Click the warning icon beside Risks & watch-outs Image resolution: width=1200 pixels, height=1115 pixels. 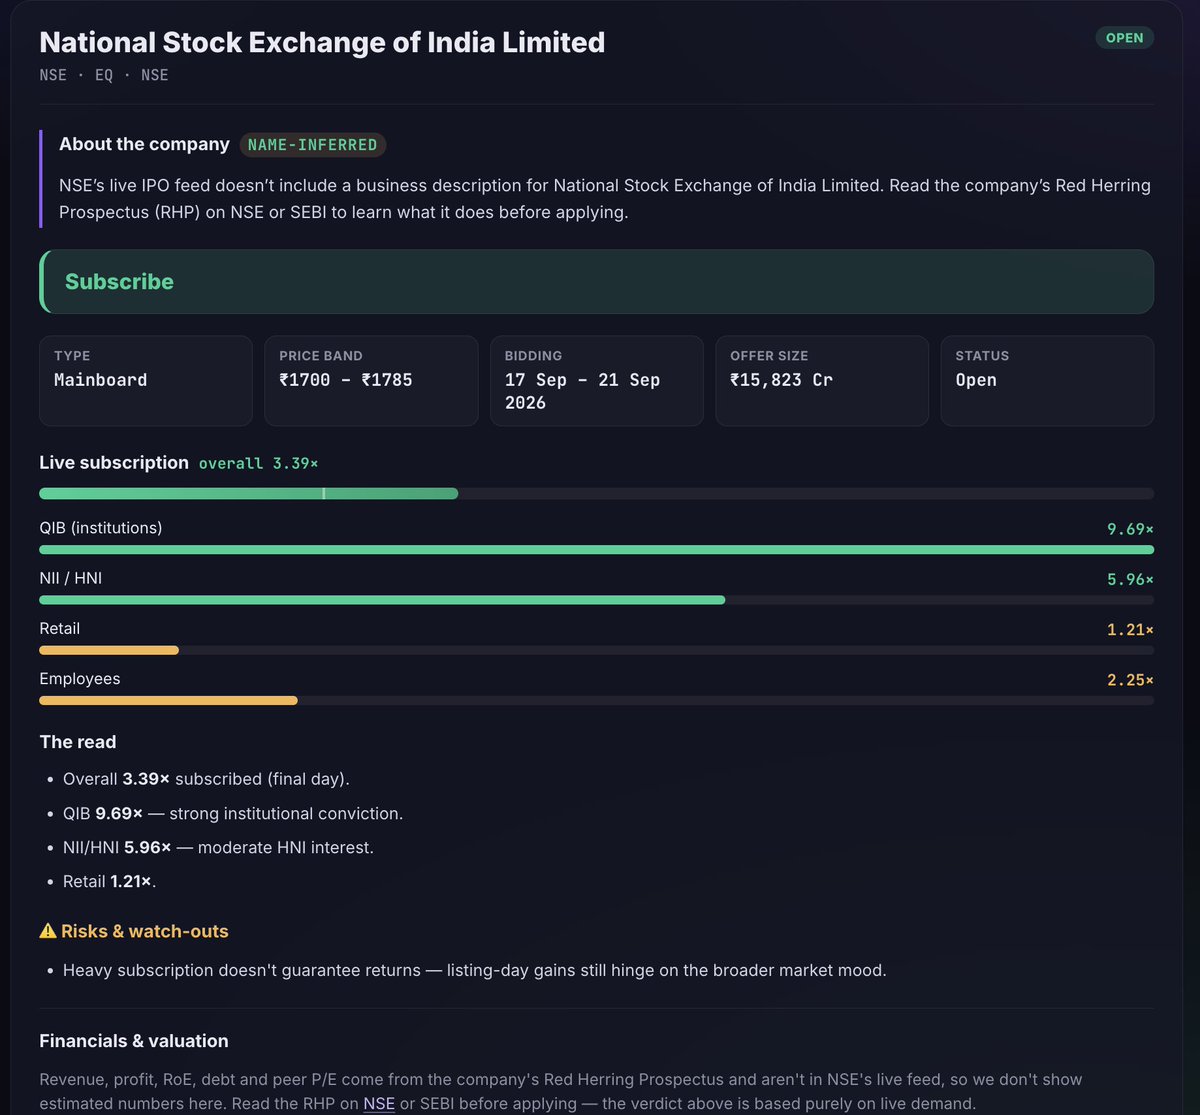pos(48,931)
